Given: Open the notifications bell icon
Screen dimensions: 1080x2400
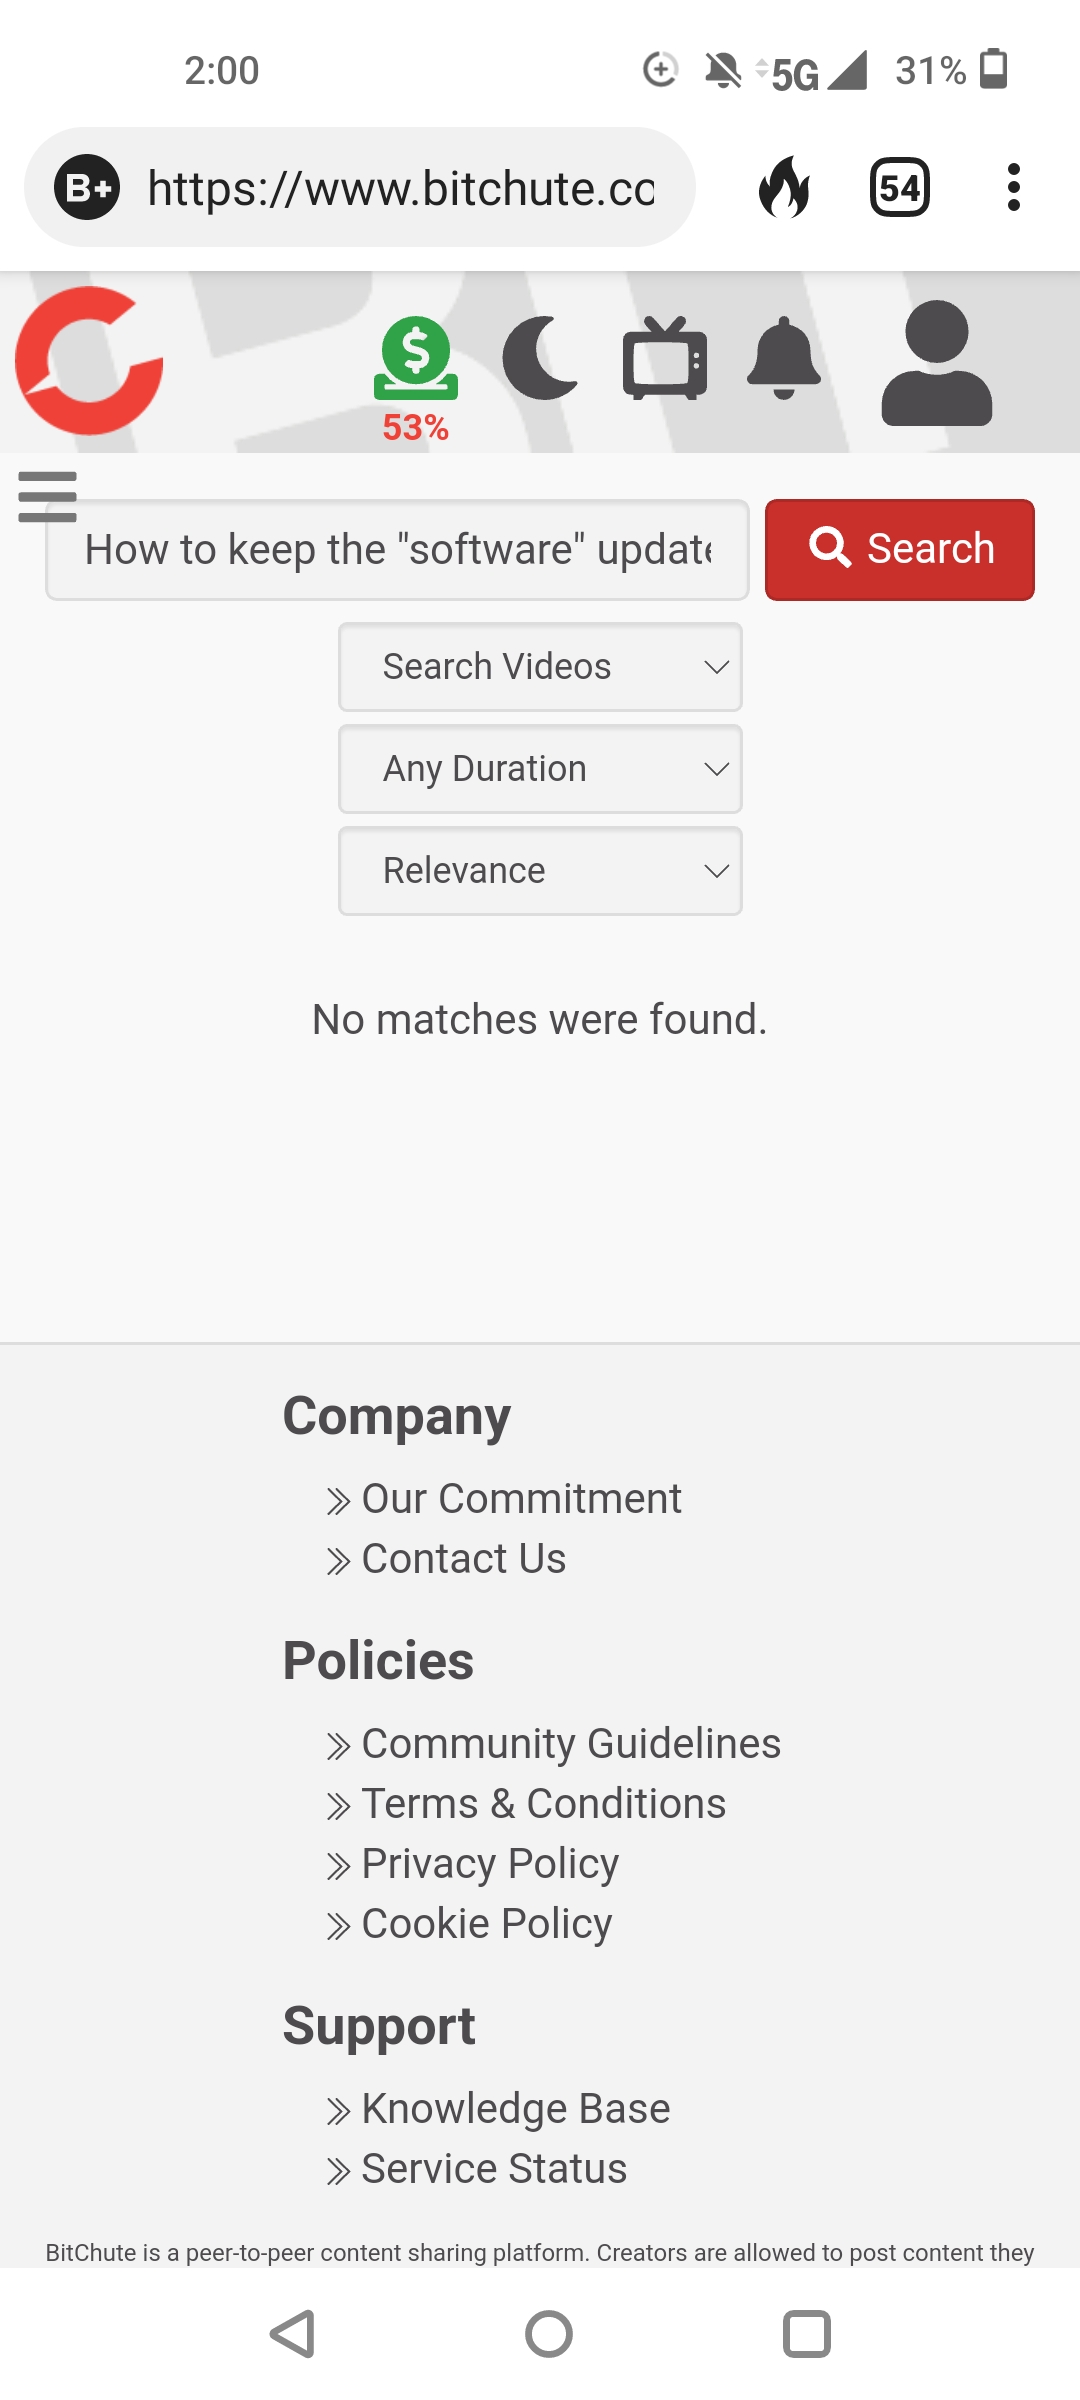Looking at the screenshot, I should 784,358.
